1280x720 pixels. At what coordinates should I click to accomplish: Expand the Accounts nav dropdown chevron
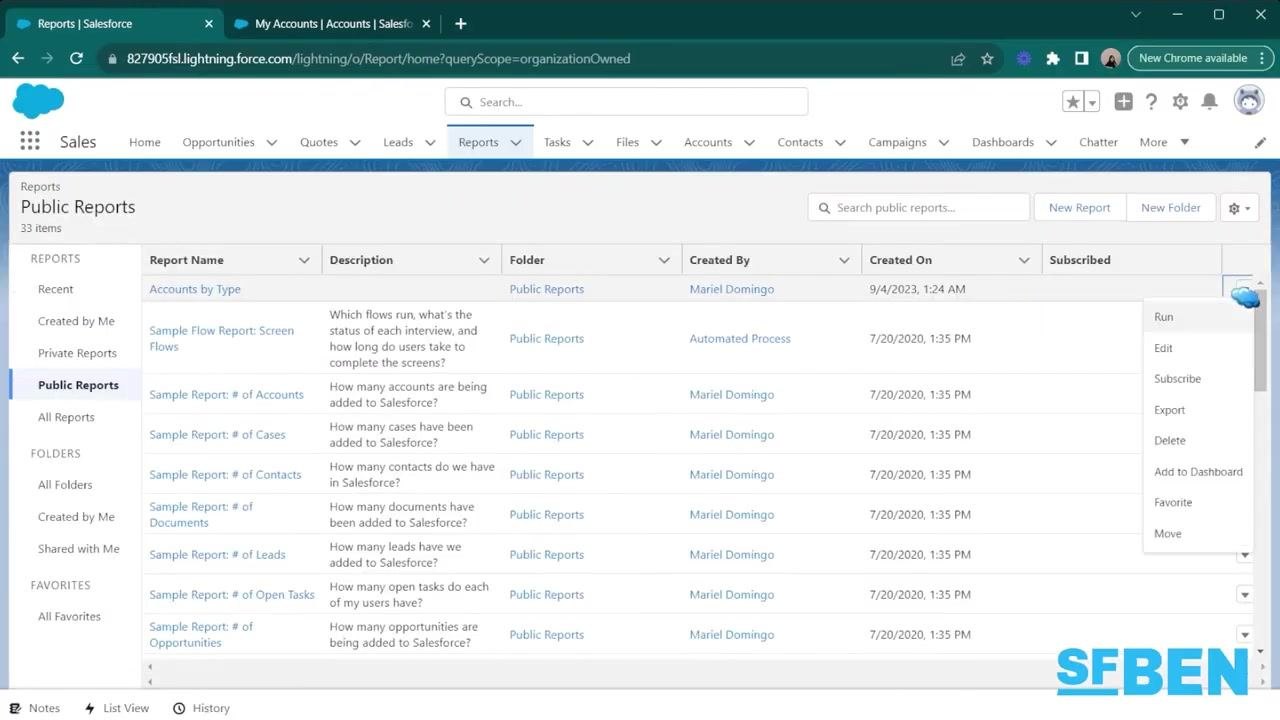(x=749, y=143)
